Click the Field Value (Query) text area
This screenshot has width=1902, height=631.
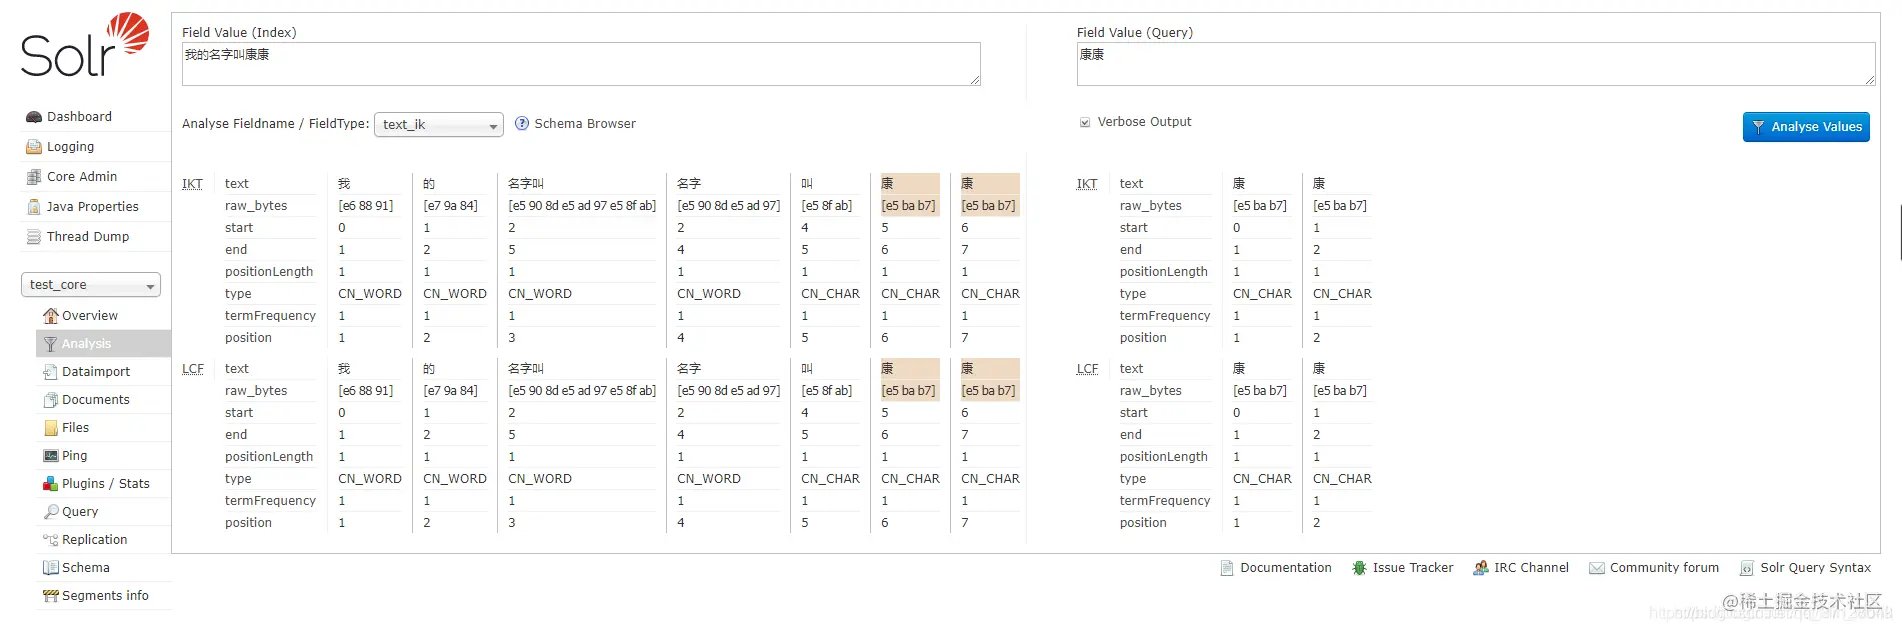coord(1476,64)
